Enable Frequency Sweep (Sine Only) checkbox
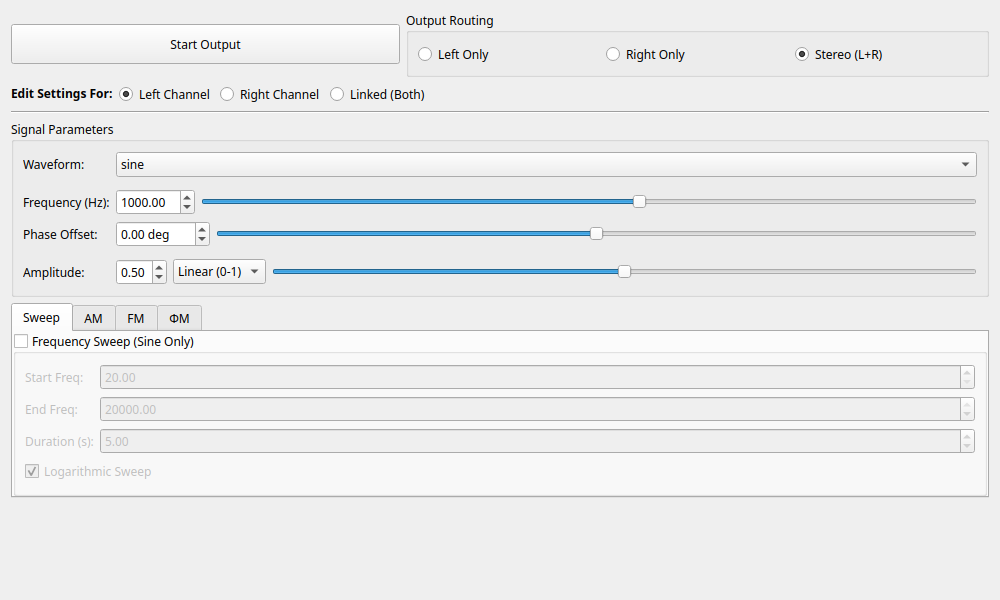The width and height of the screenshot is (1000, 600). [22, 342]
